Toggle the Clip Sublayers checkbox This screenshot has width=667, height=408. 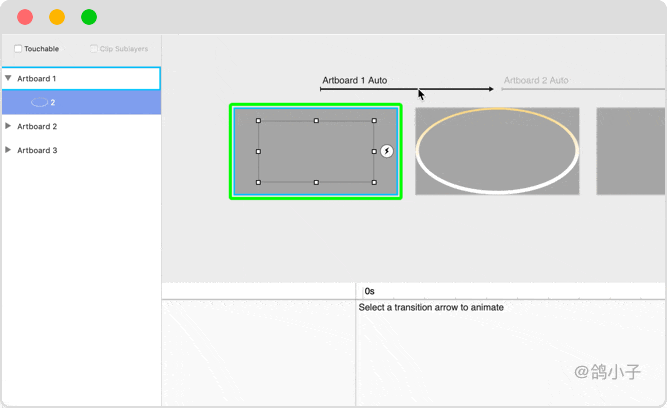[x=94, y=49]
